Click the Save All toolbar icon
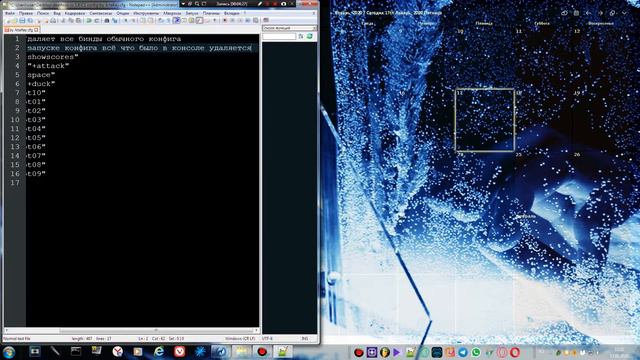 (x=30, y=20)
